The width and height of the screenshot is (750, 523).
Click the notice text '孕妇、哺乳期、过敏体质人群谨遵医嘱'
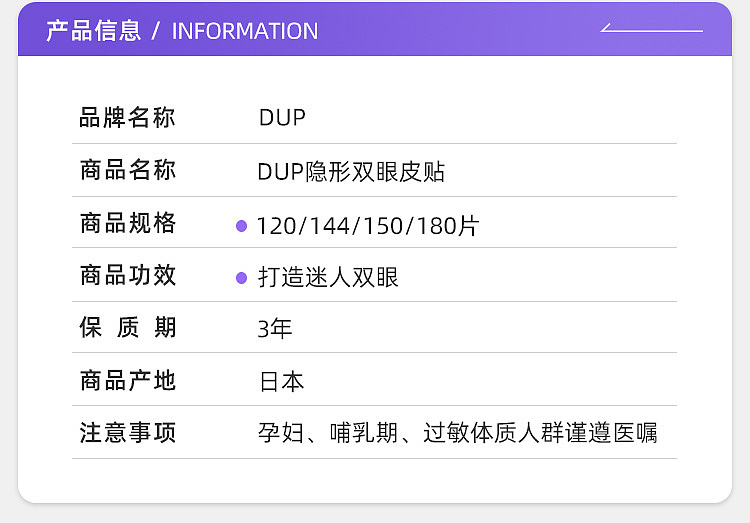coord(458,433)
